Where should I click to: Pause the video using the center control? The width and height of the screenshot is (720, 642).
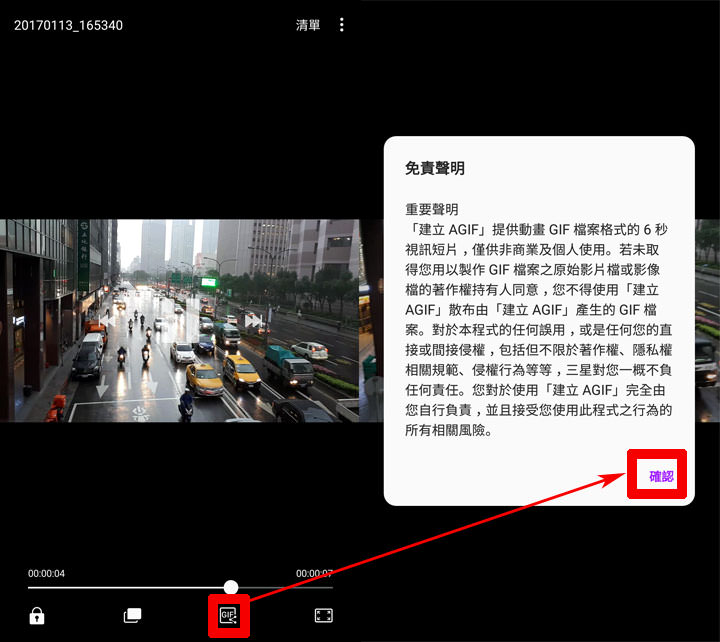180,321
